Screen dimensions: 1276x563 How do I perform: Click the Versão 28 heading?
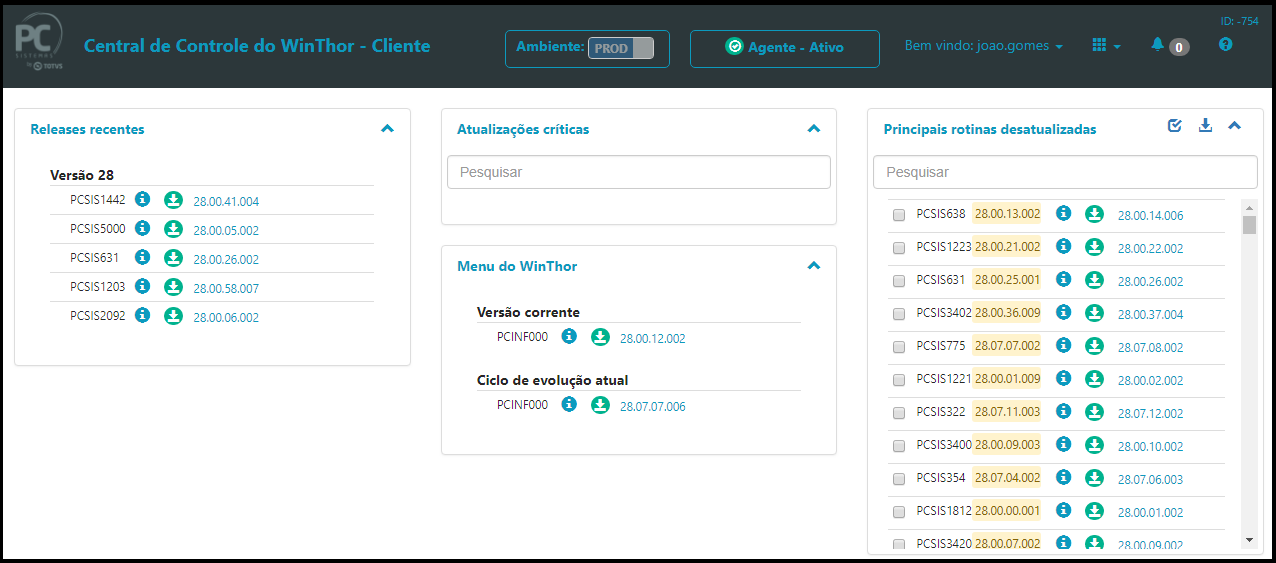pos(82,175)
